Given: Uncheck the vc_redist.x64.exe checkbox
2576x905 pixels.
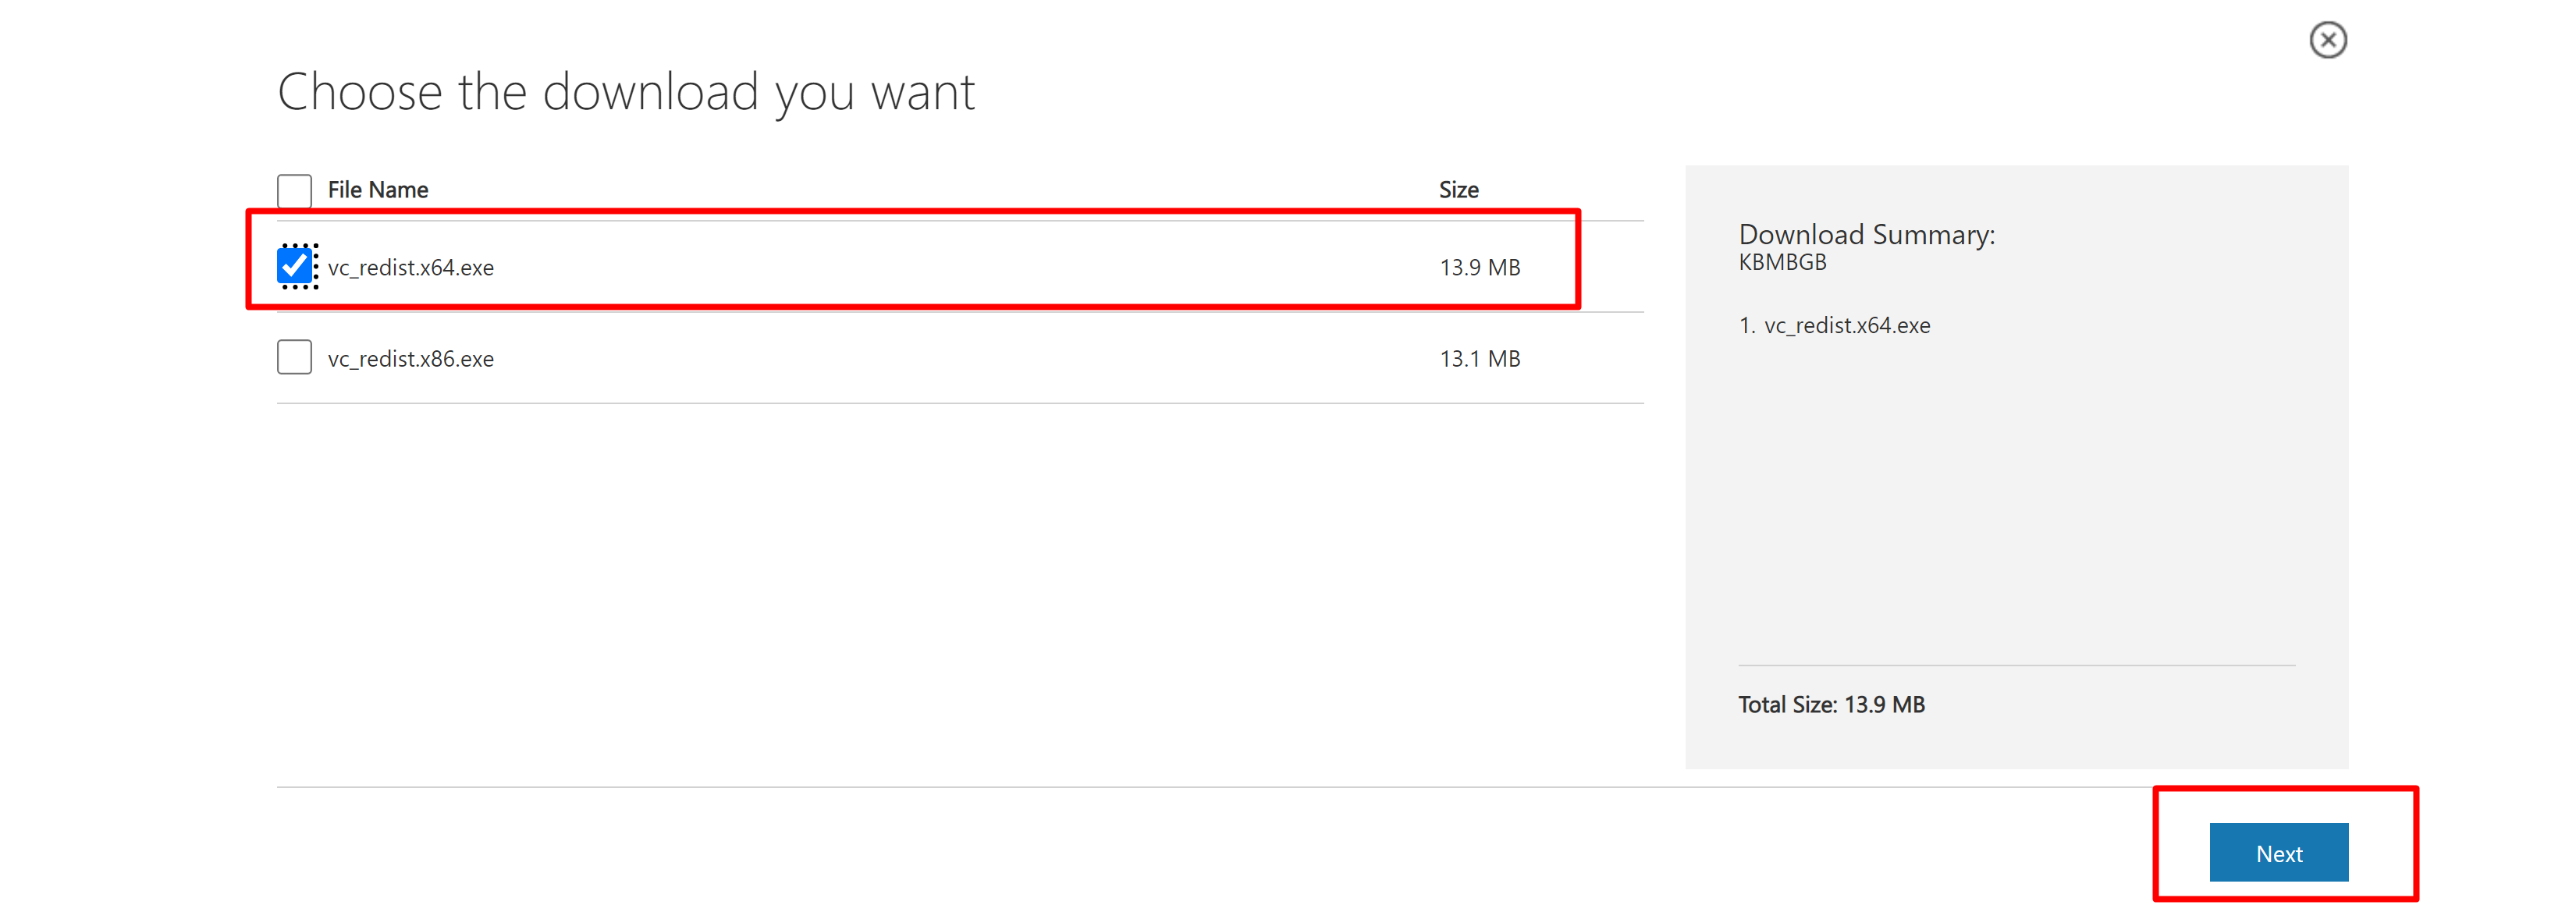Looking at the screenshot, I should [x=295, y=266].
